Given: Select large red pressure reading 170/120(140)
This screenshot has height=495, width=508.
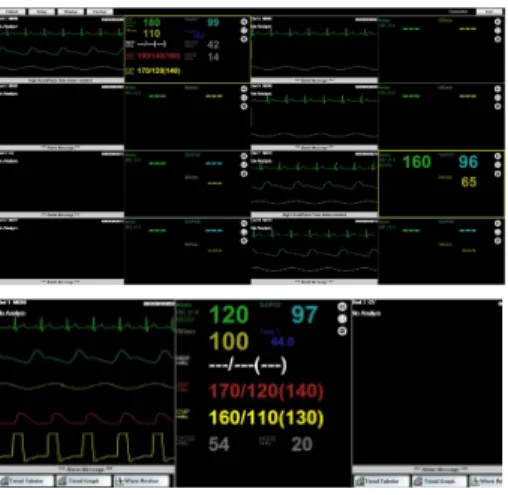Looking at the screenshot, I should 266,391.
